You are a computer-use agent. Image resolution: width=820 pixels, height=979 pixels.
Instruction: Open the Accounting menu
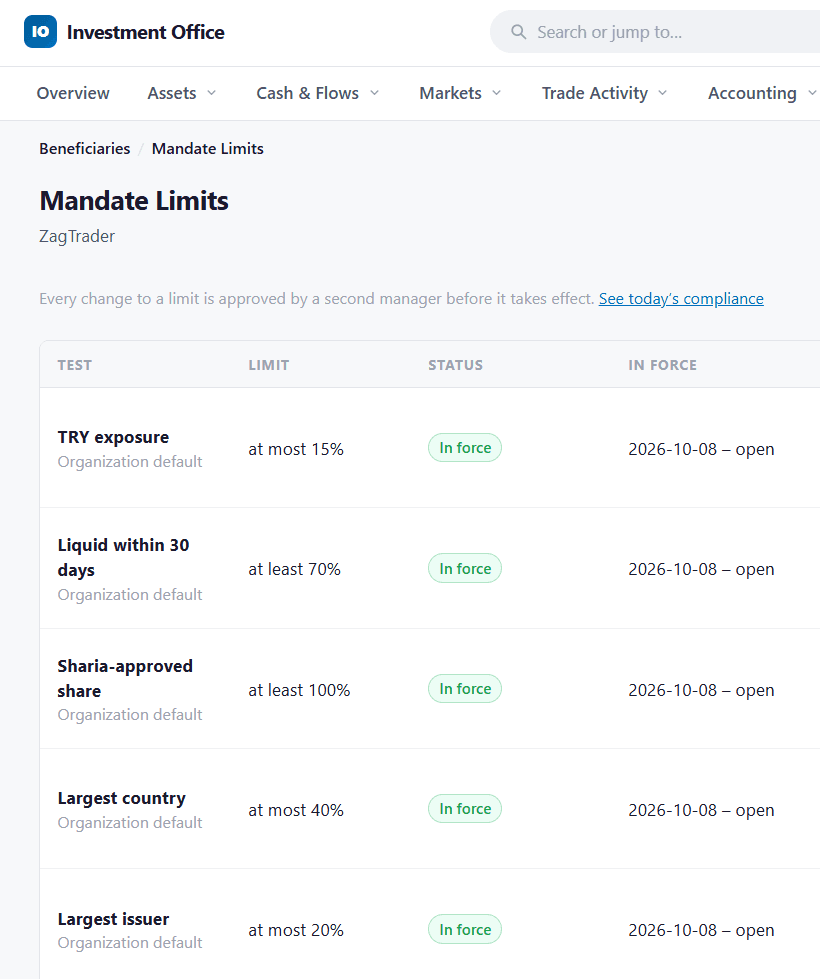point(763,93)
